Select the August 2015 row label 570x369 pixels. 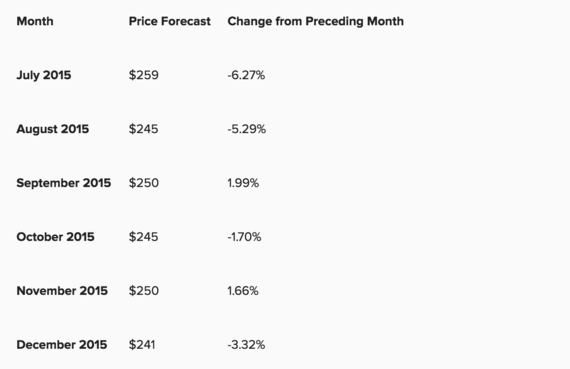coord(53,129)
